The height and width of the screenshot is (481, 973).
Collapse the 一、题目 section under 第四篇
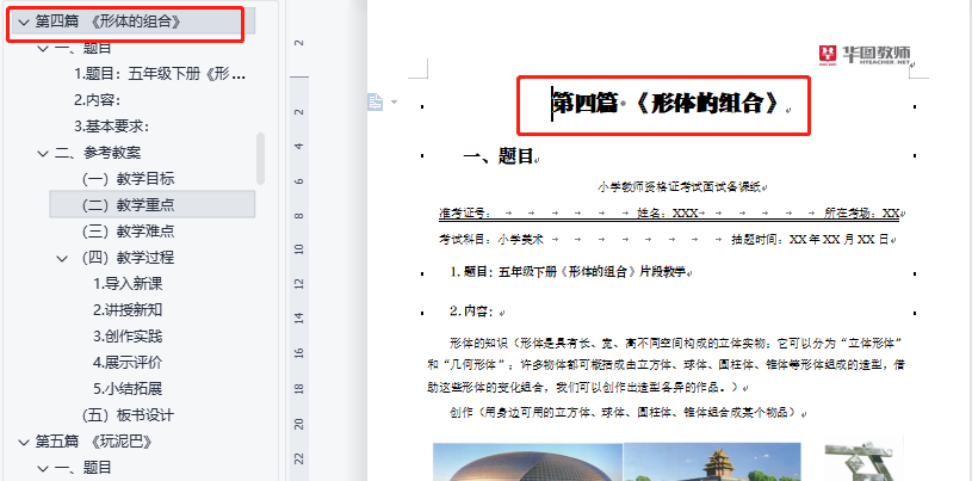click(x=43, y=48)
